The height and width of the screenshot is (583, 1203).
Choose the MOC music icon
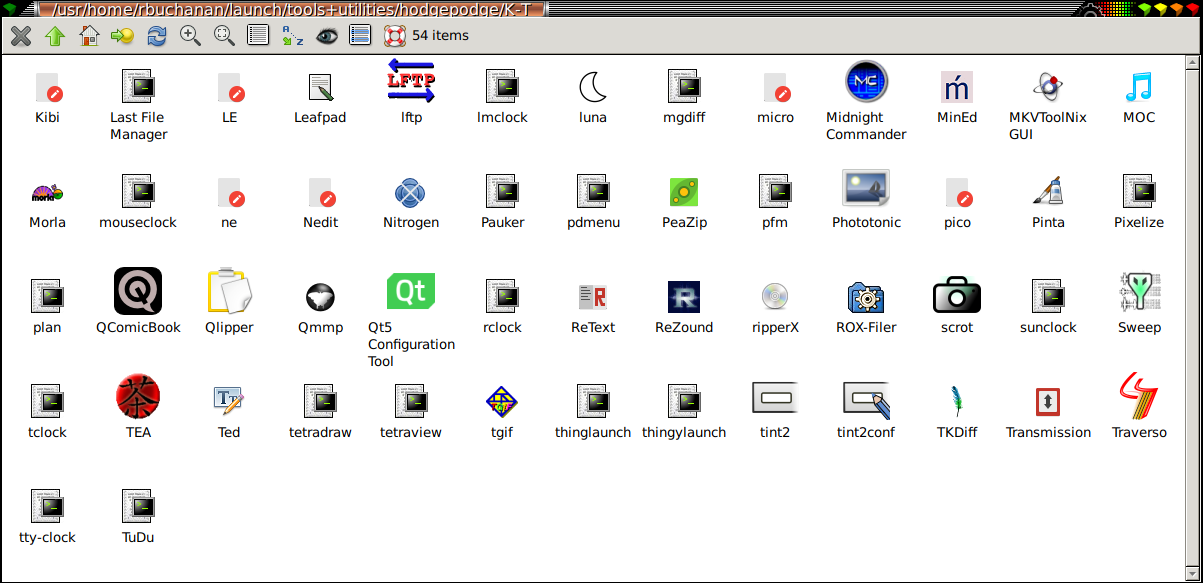coord(1139,87)
